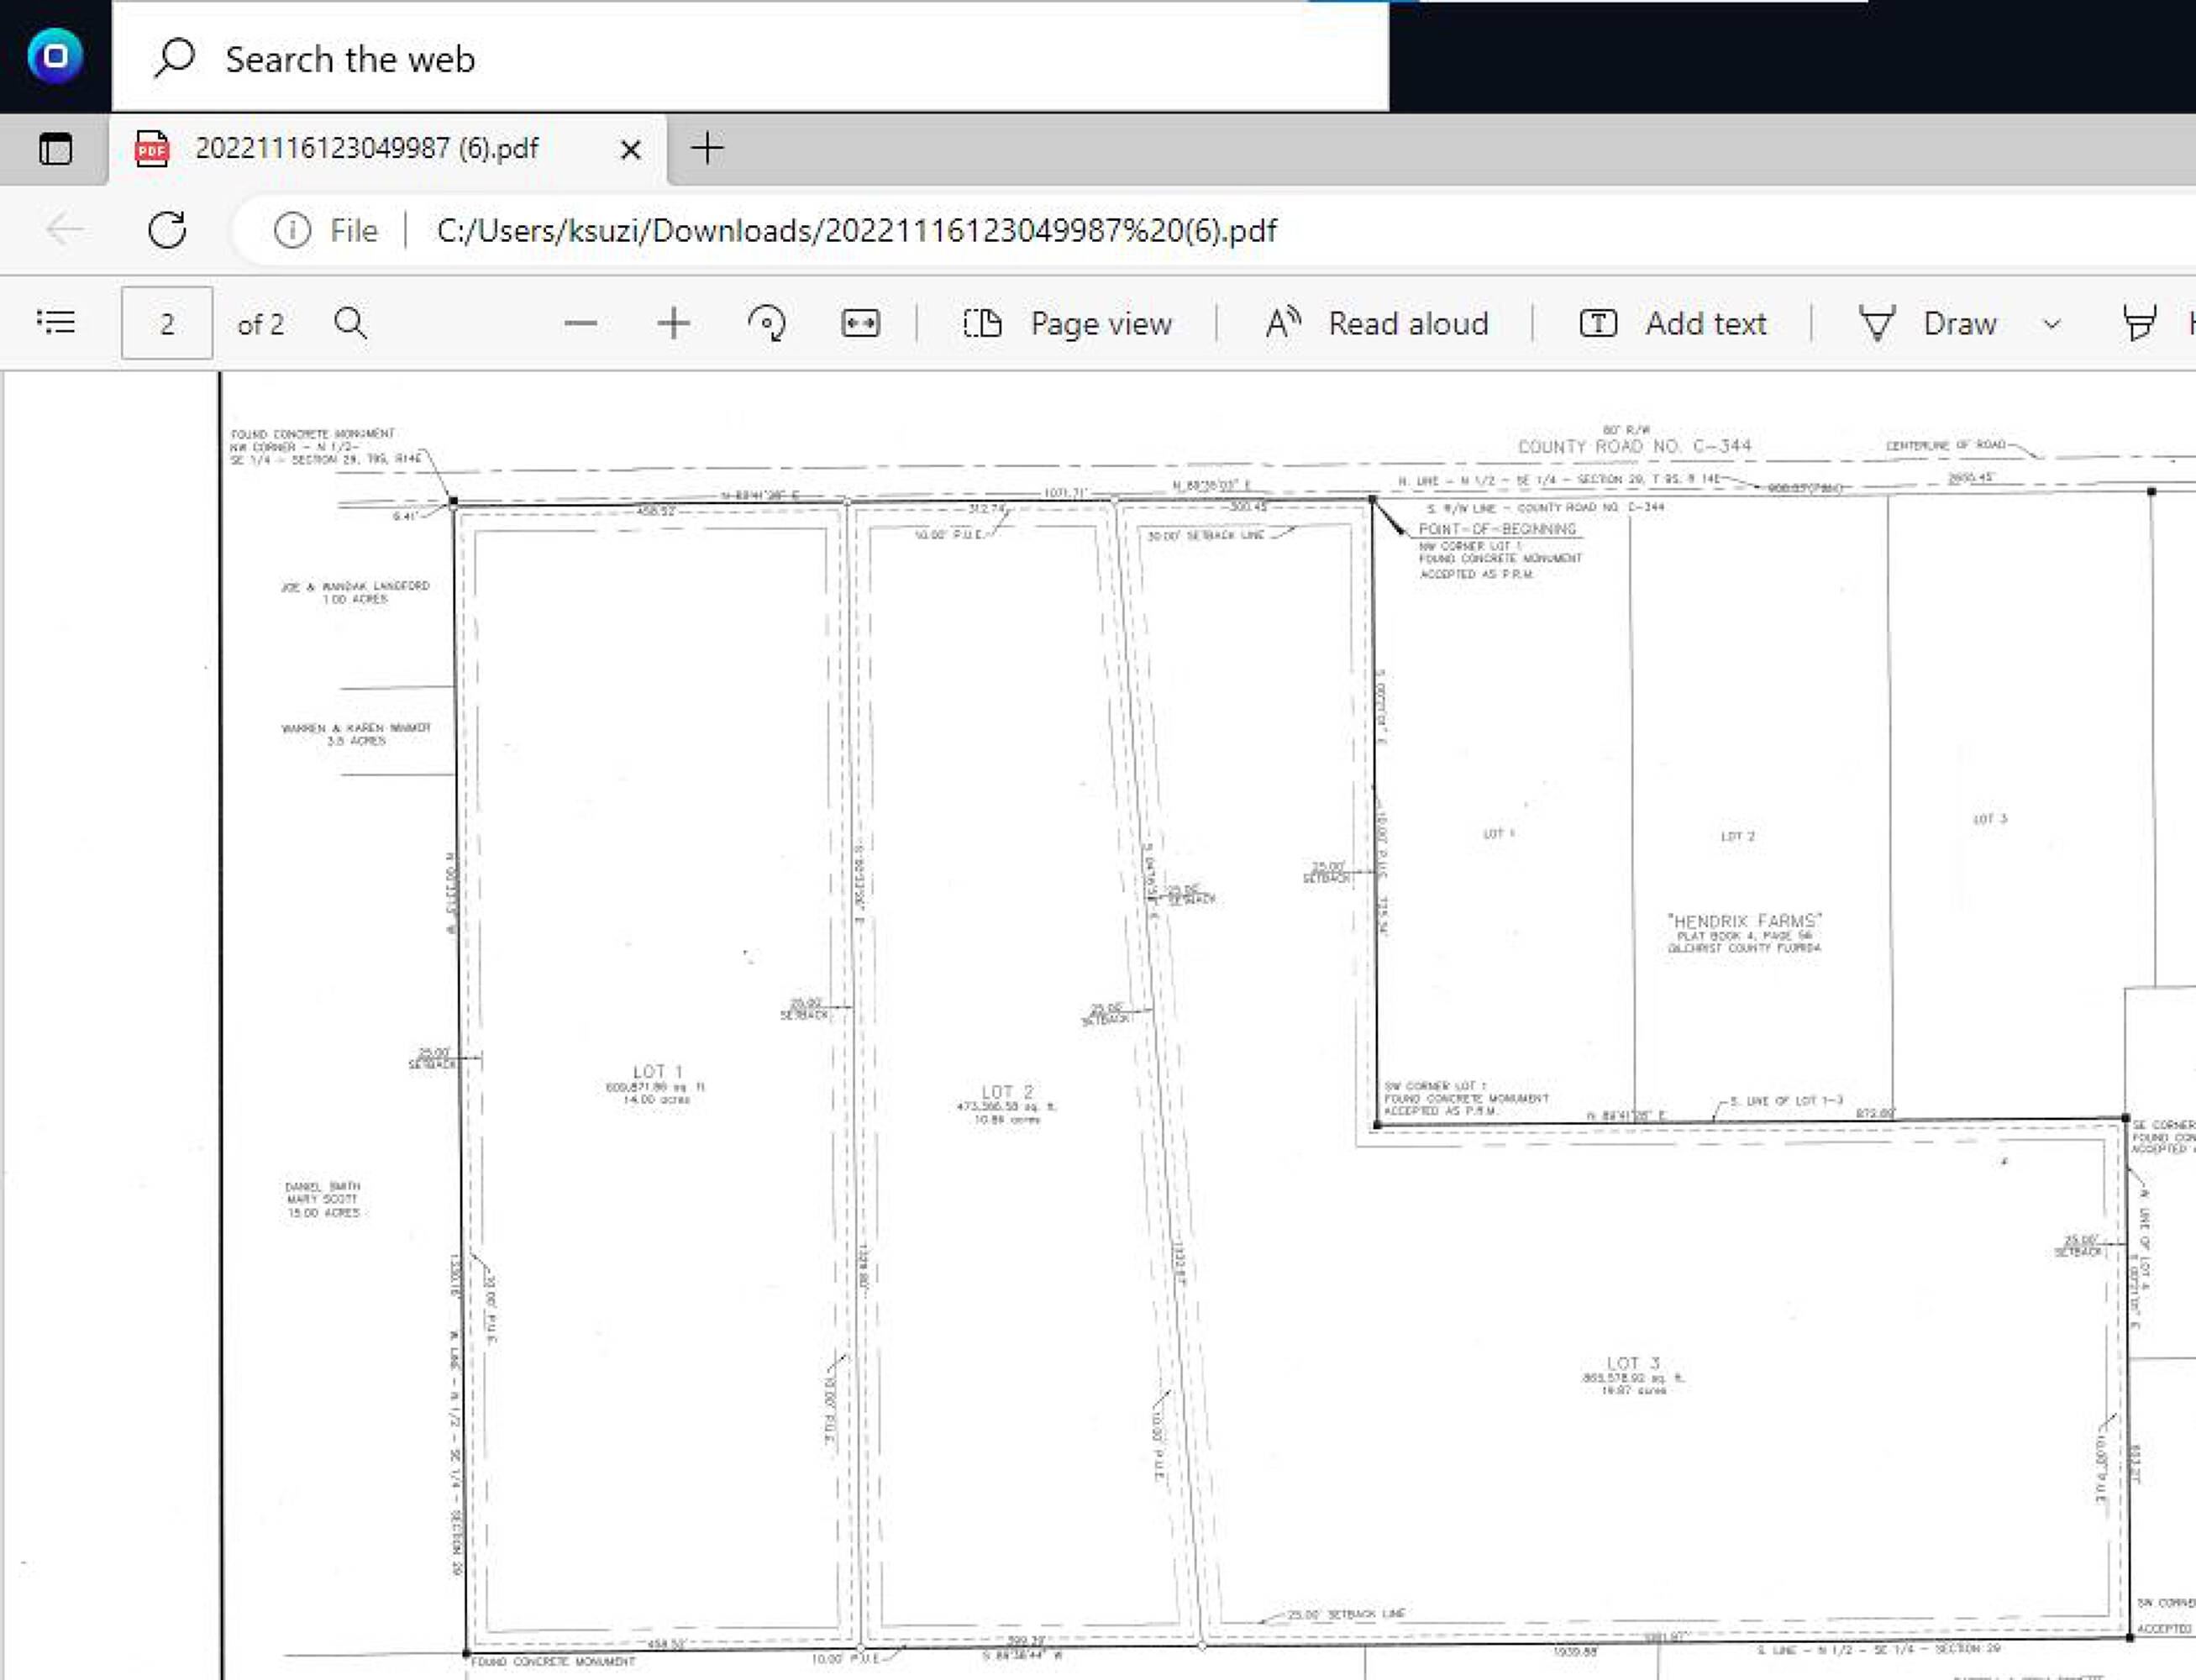Viewport: 2196px width, 1680px height.
Task: Close the PDF tab
Action: point(630,150)
